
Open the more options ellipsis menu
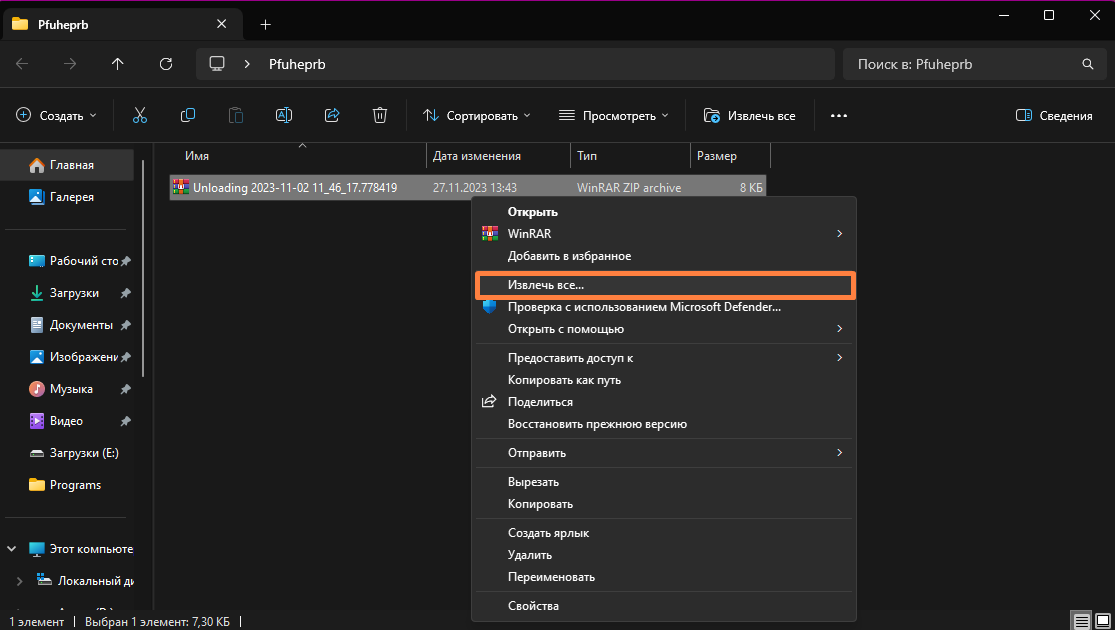coord(839,115)
